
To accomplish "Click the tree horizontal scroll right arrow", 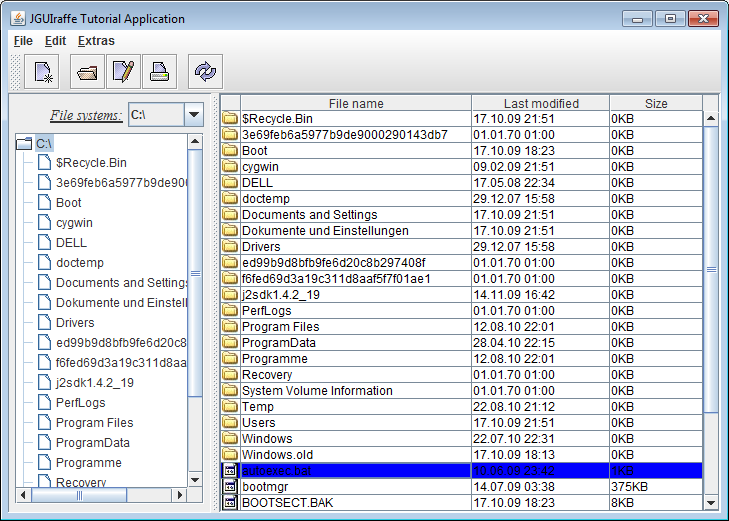I will coord(179,495).
